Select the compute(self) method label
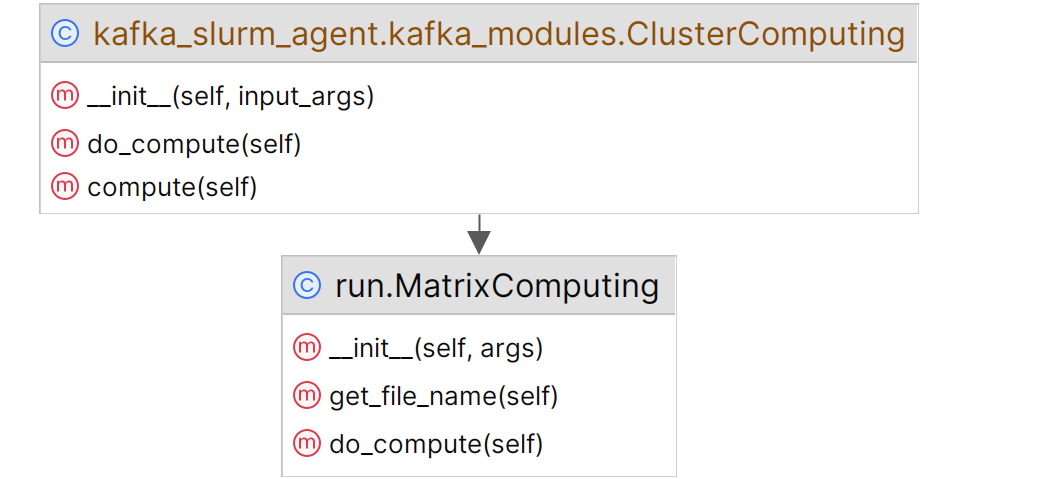 point(172,187)
